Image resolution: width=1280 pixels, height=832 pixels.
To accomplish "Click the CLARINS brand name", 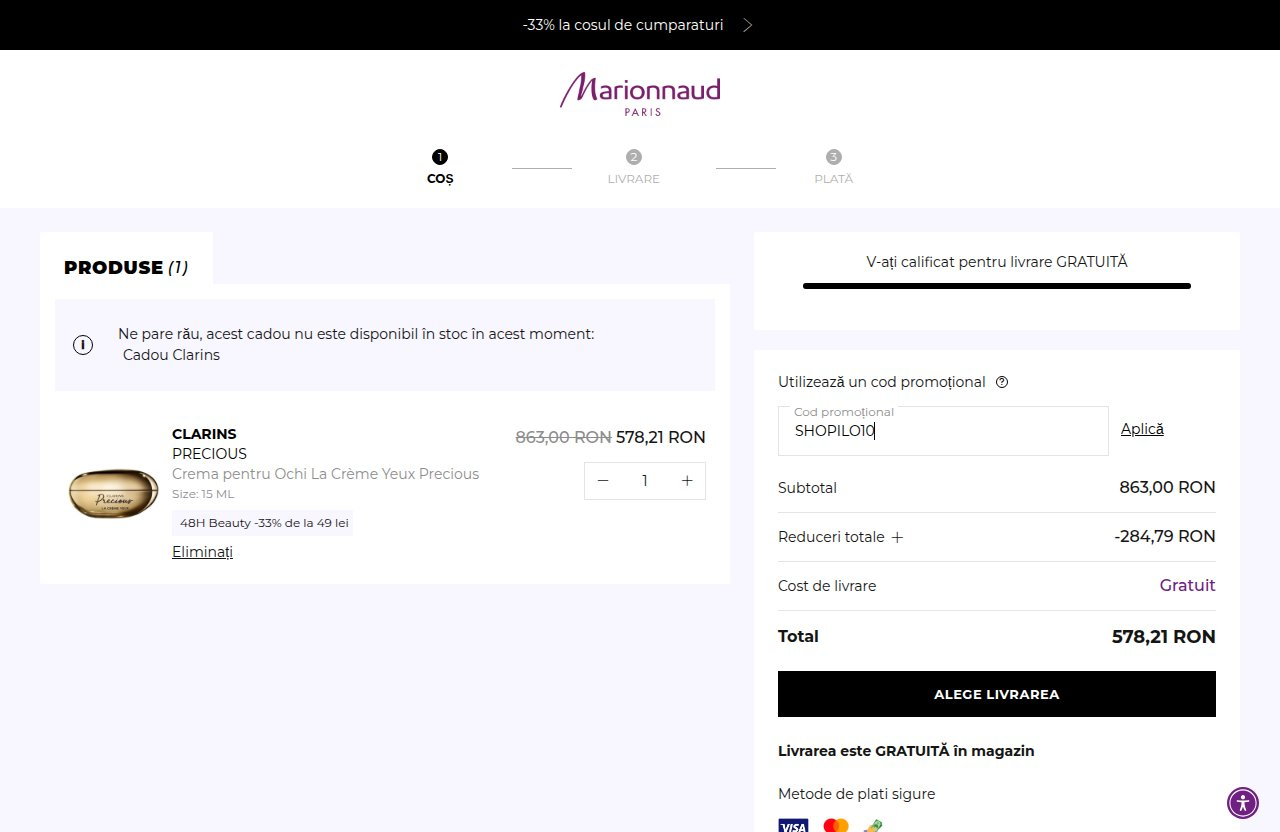I will tap(204, 434).
